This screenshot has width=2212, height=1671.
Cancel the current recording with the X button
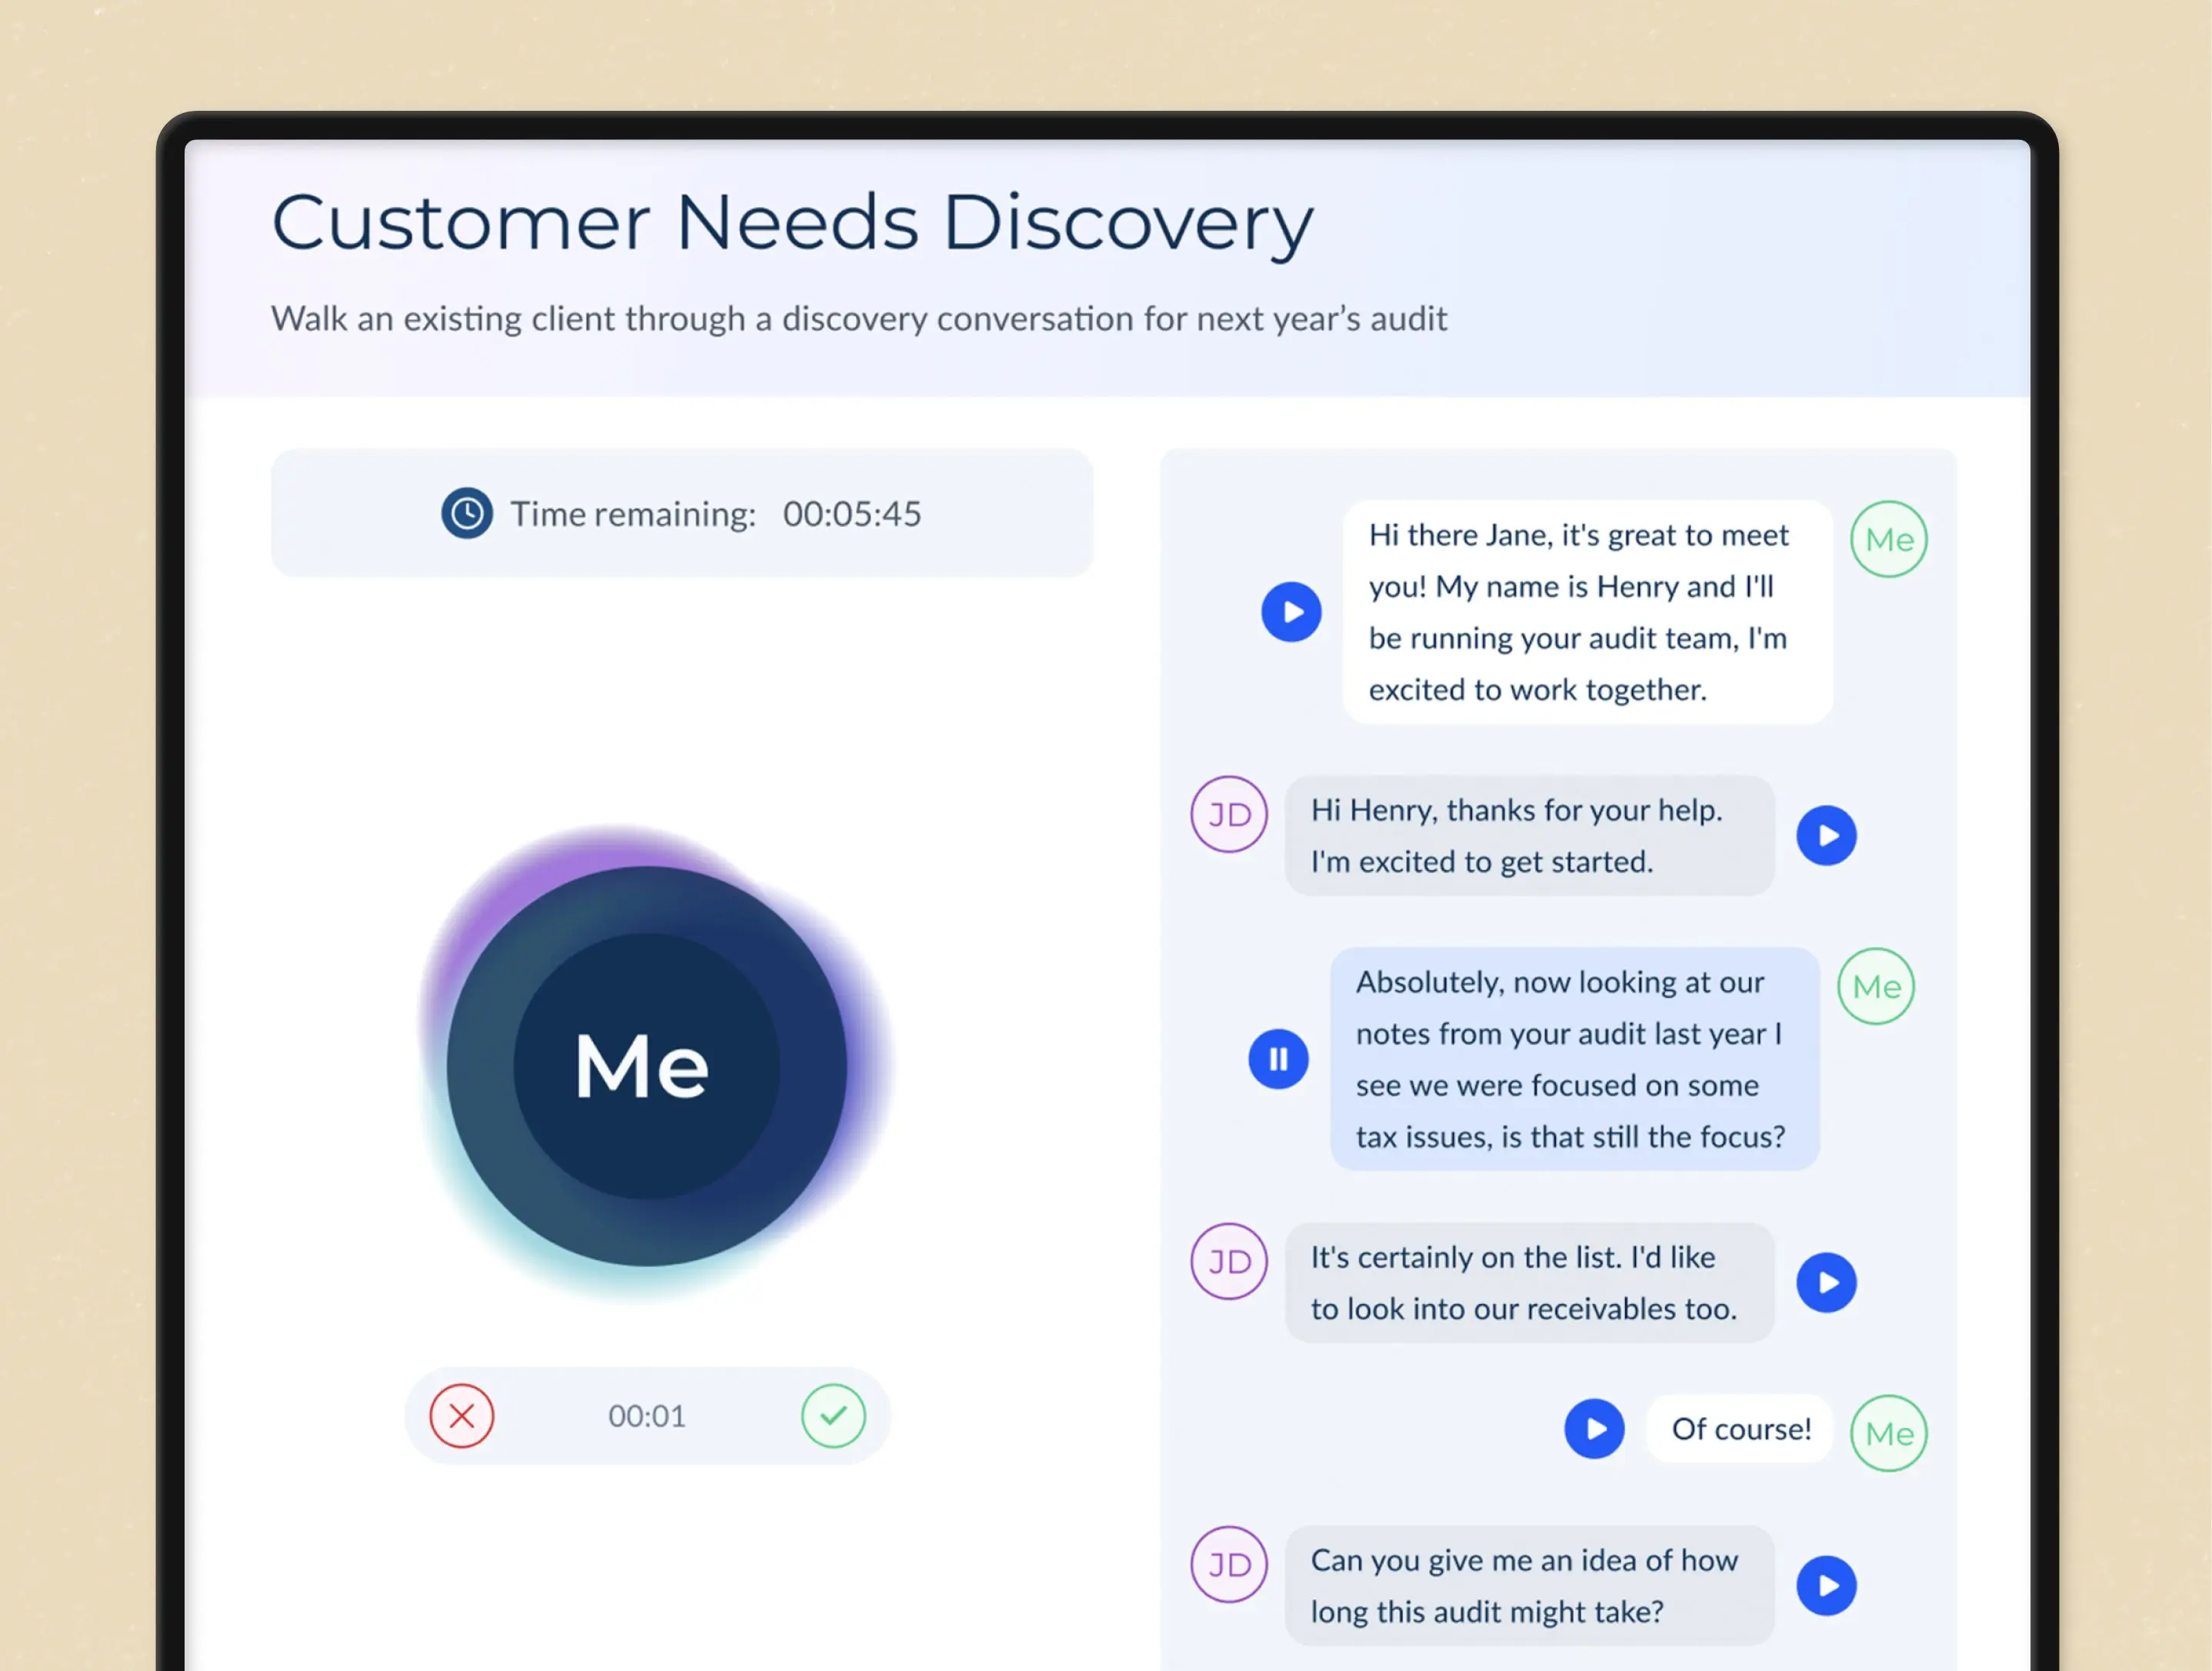point(461,1416)
